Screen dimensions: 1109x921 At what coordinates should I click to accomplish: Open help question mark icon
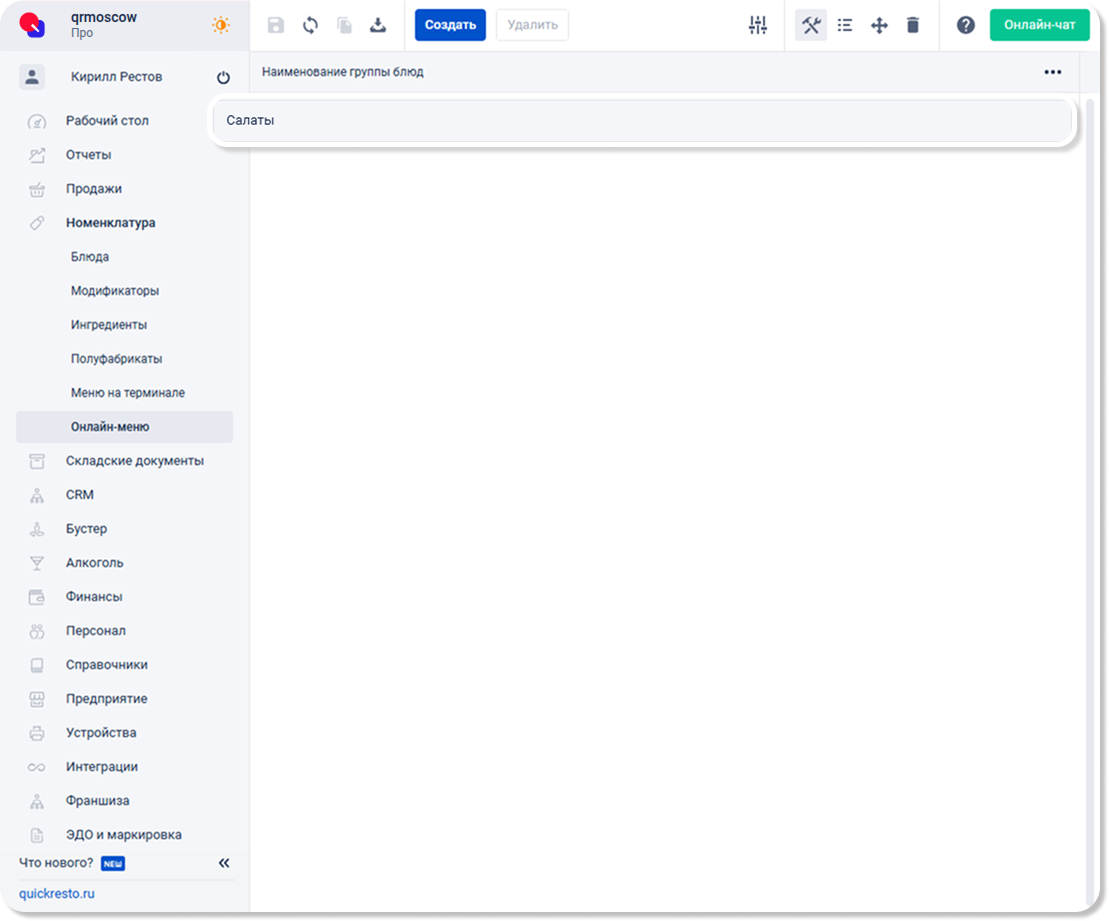[965, 25]
